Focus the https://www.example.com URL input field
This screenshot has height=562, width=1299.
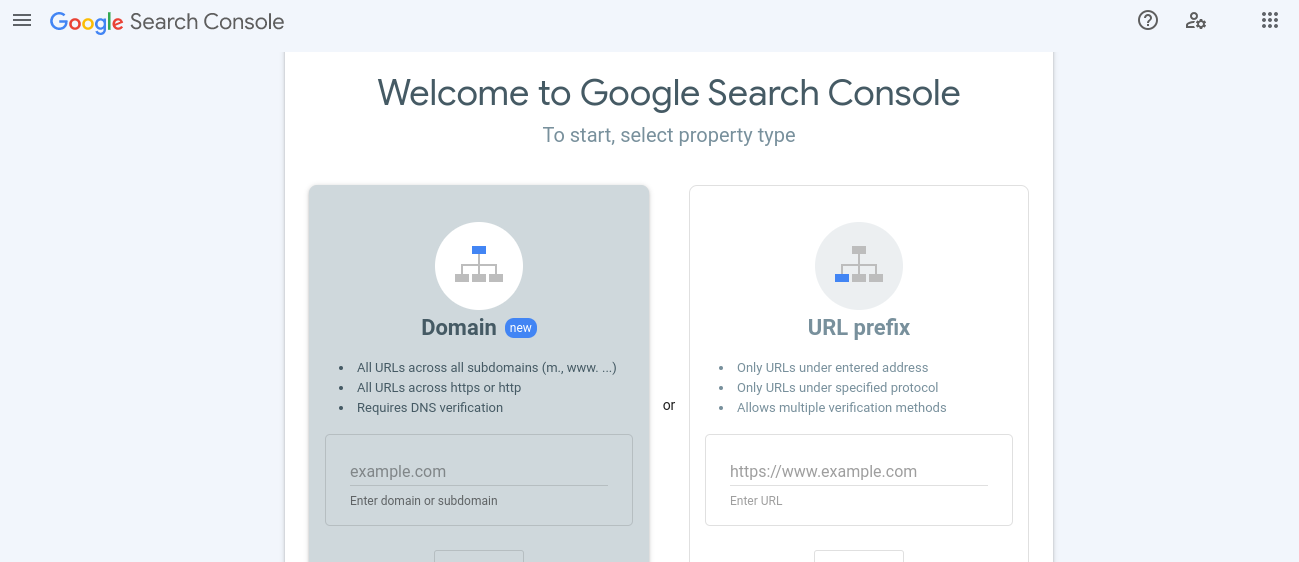pos(858,472)
